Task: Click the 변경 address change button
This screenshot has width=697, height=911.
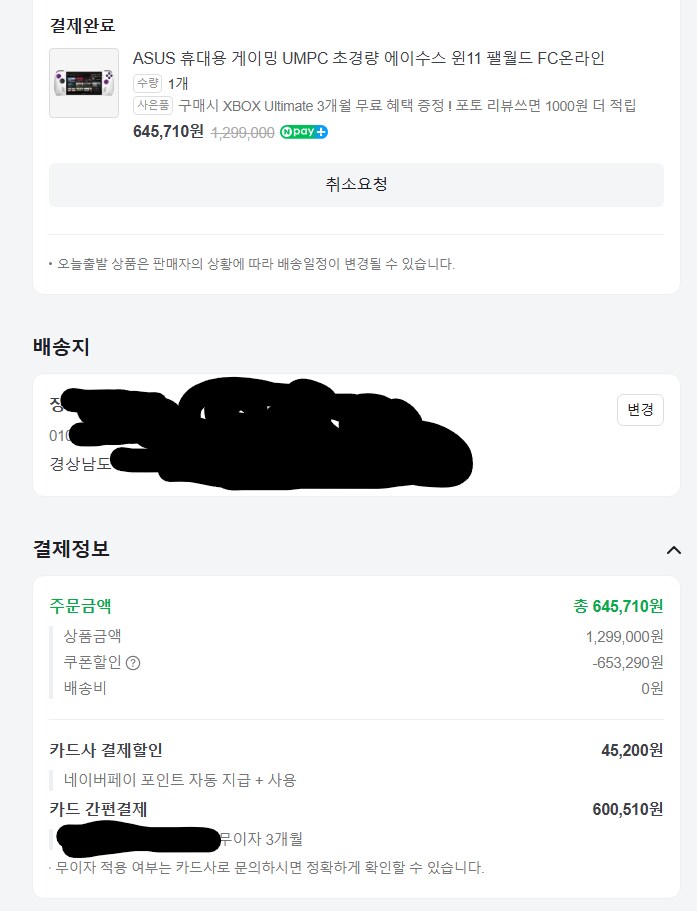Action: (x=638, y=410)
